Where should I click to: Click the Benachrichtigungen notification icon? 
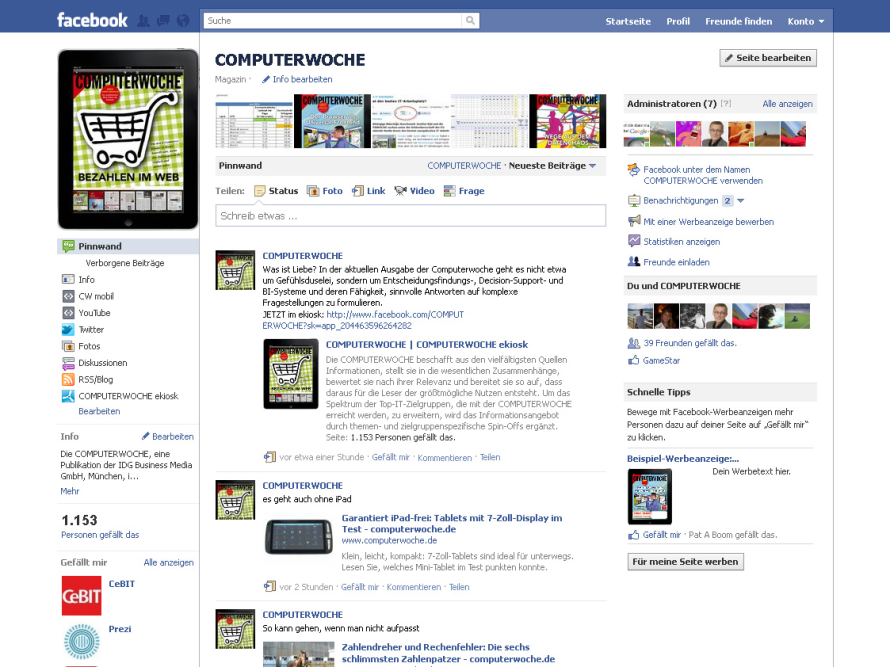(634, 200)
